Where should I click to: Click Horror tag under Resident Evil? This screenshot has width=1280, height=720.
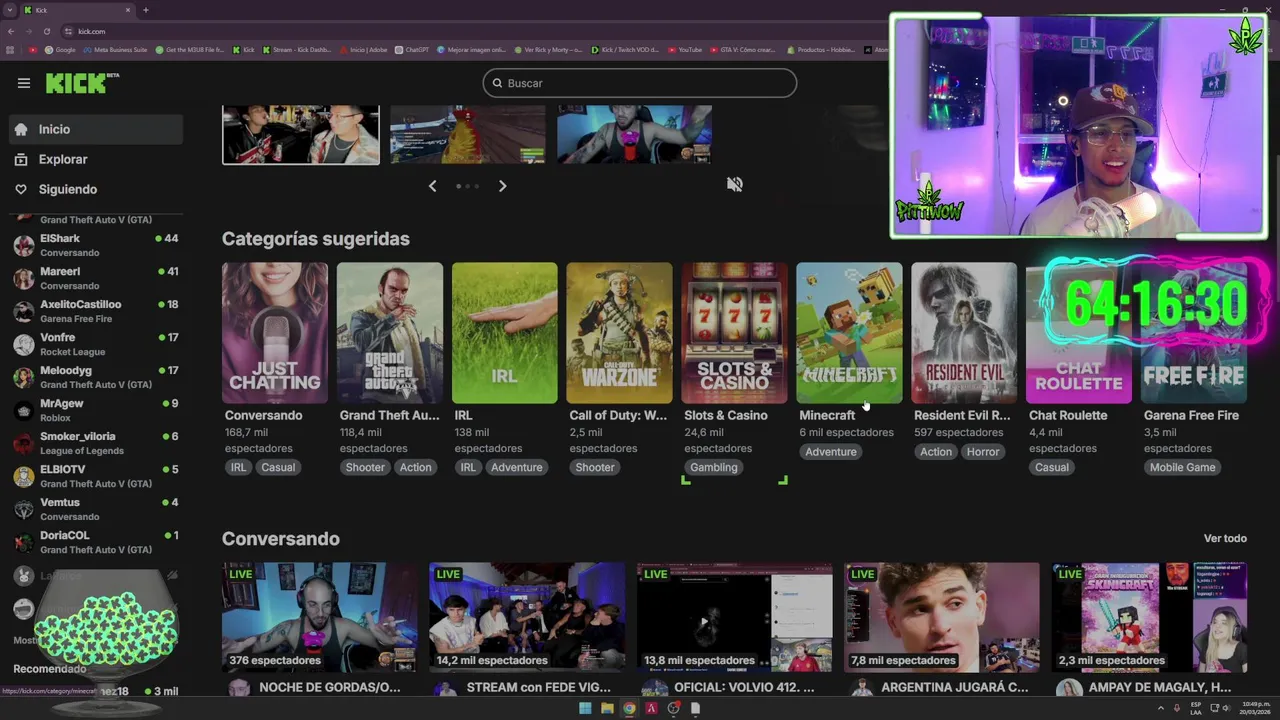coord(983,451)
